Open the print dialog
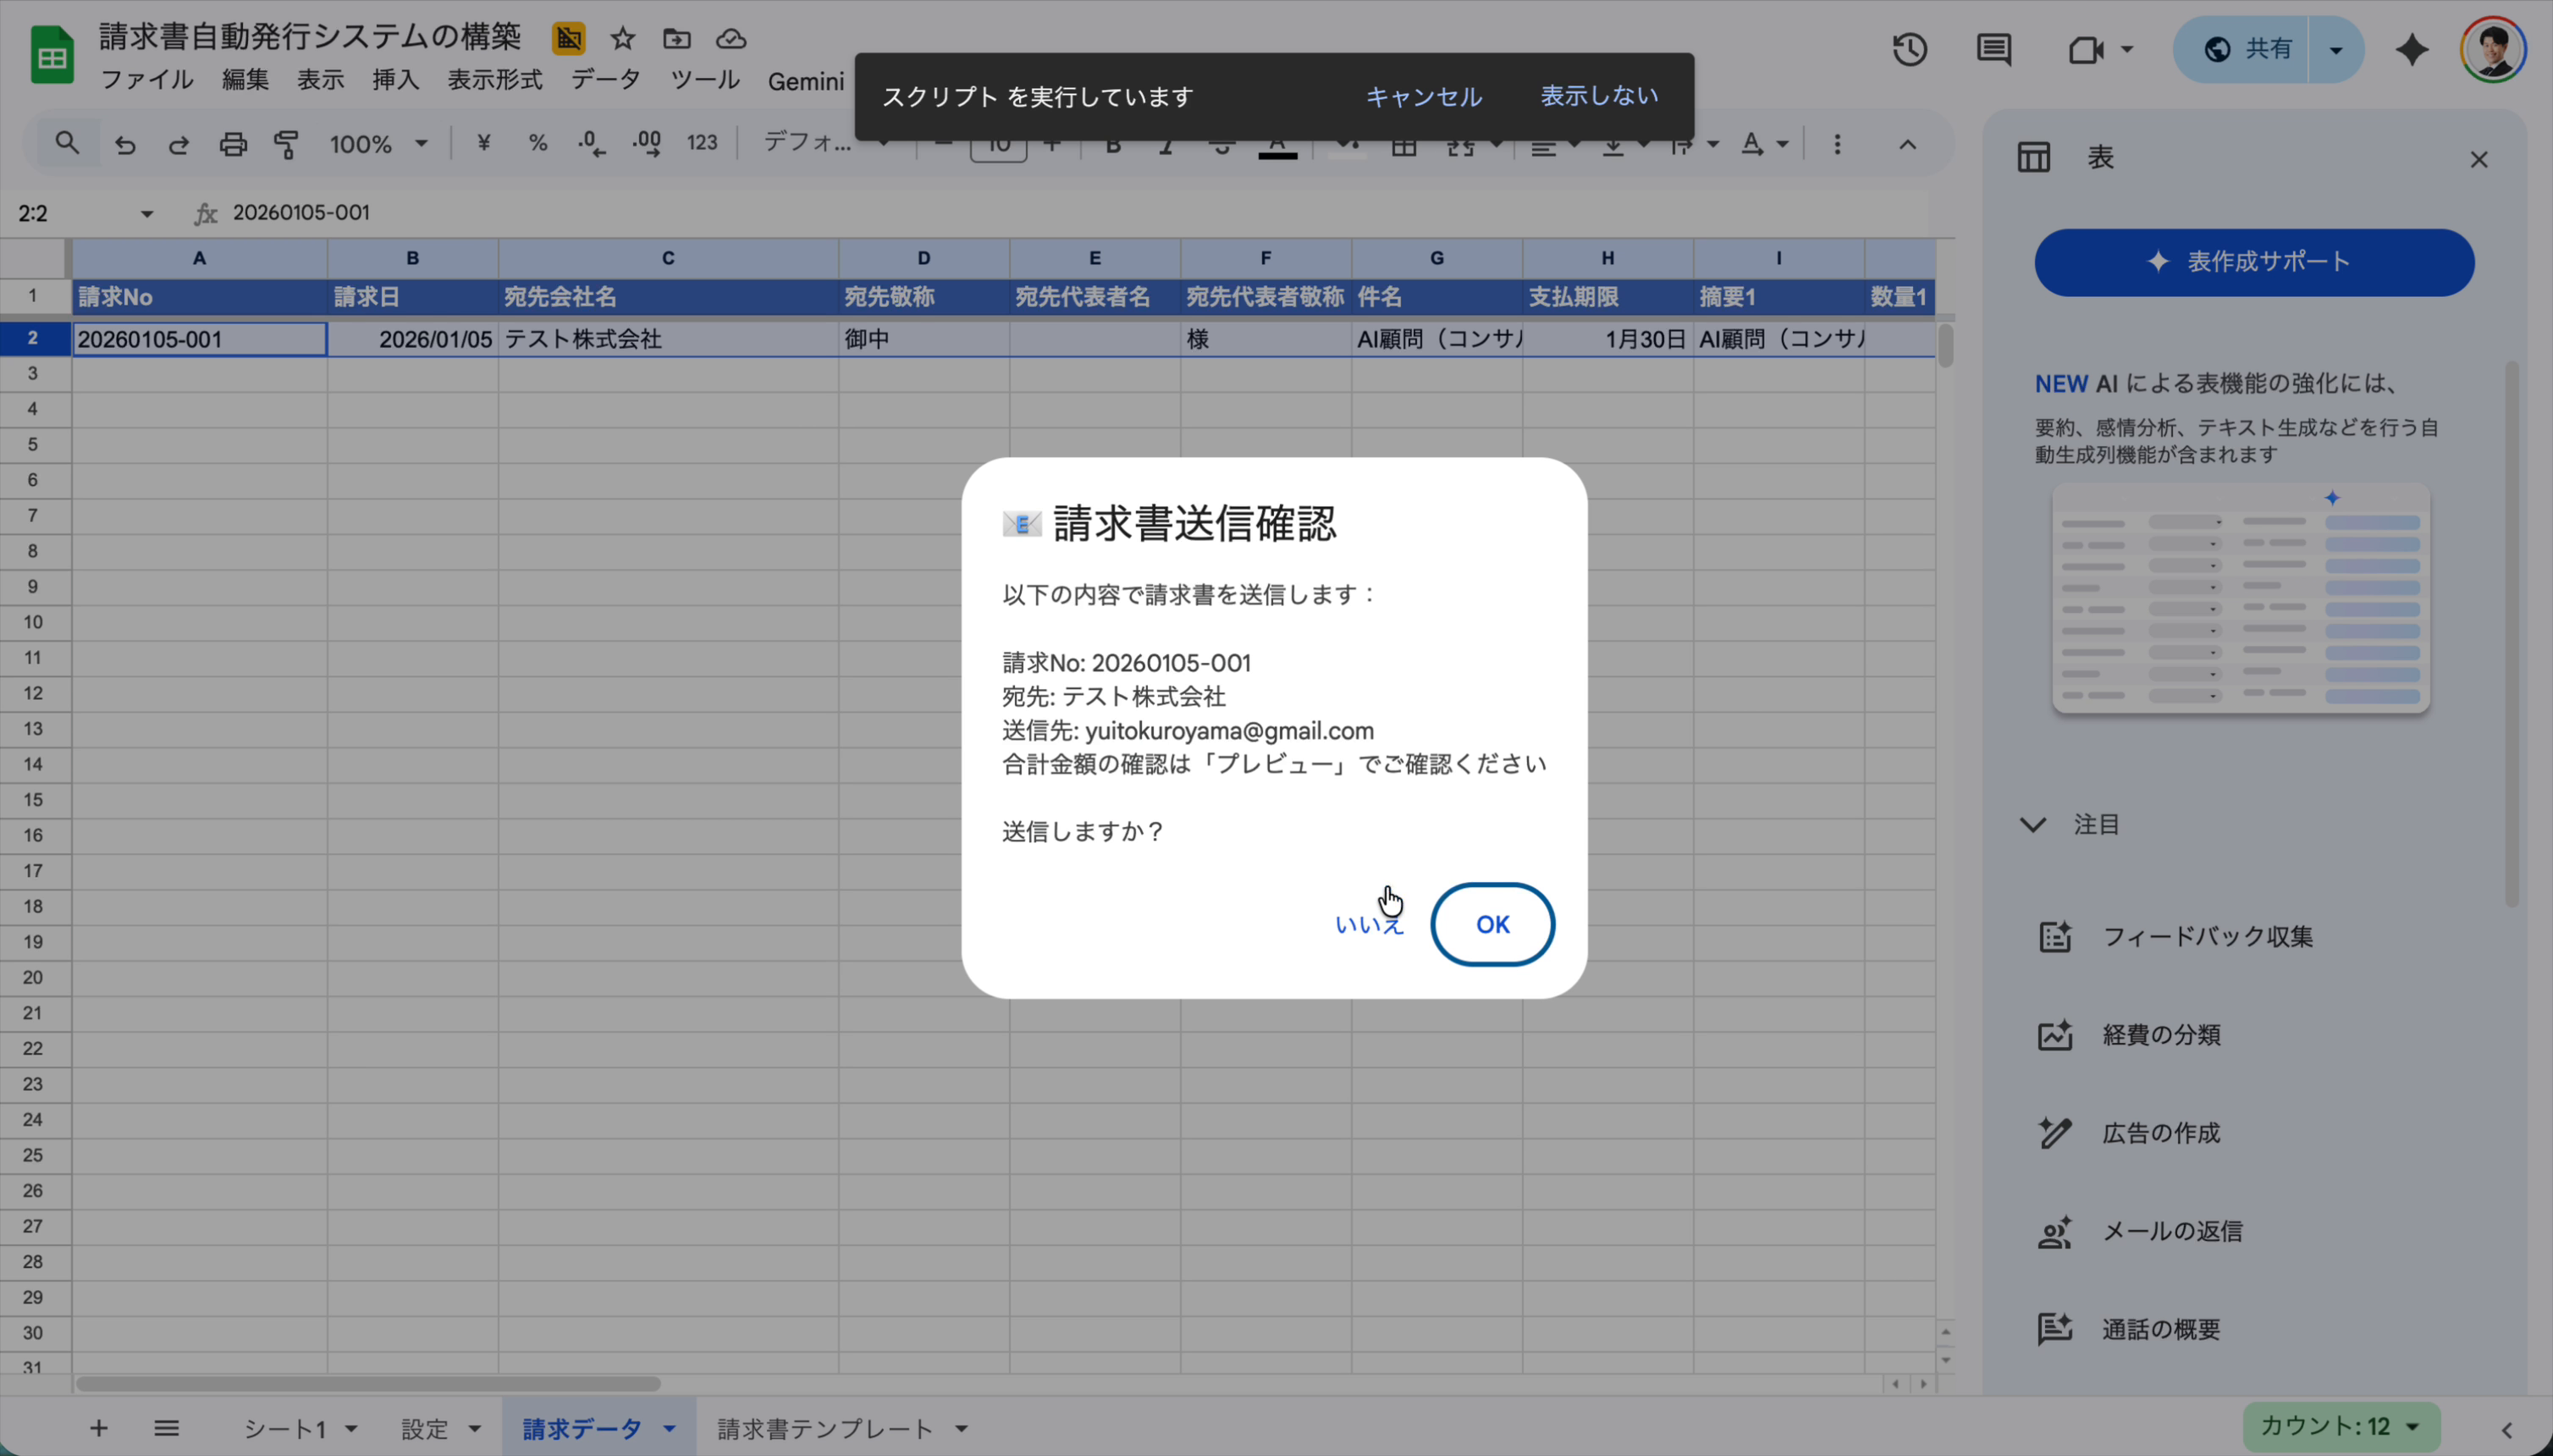Screen dimensions: 2553x1456 233,144
